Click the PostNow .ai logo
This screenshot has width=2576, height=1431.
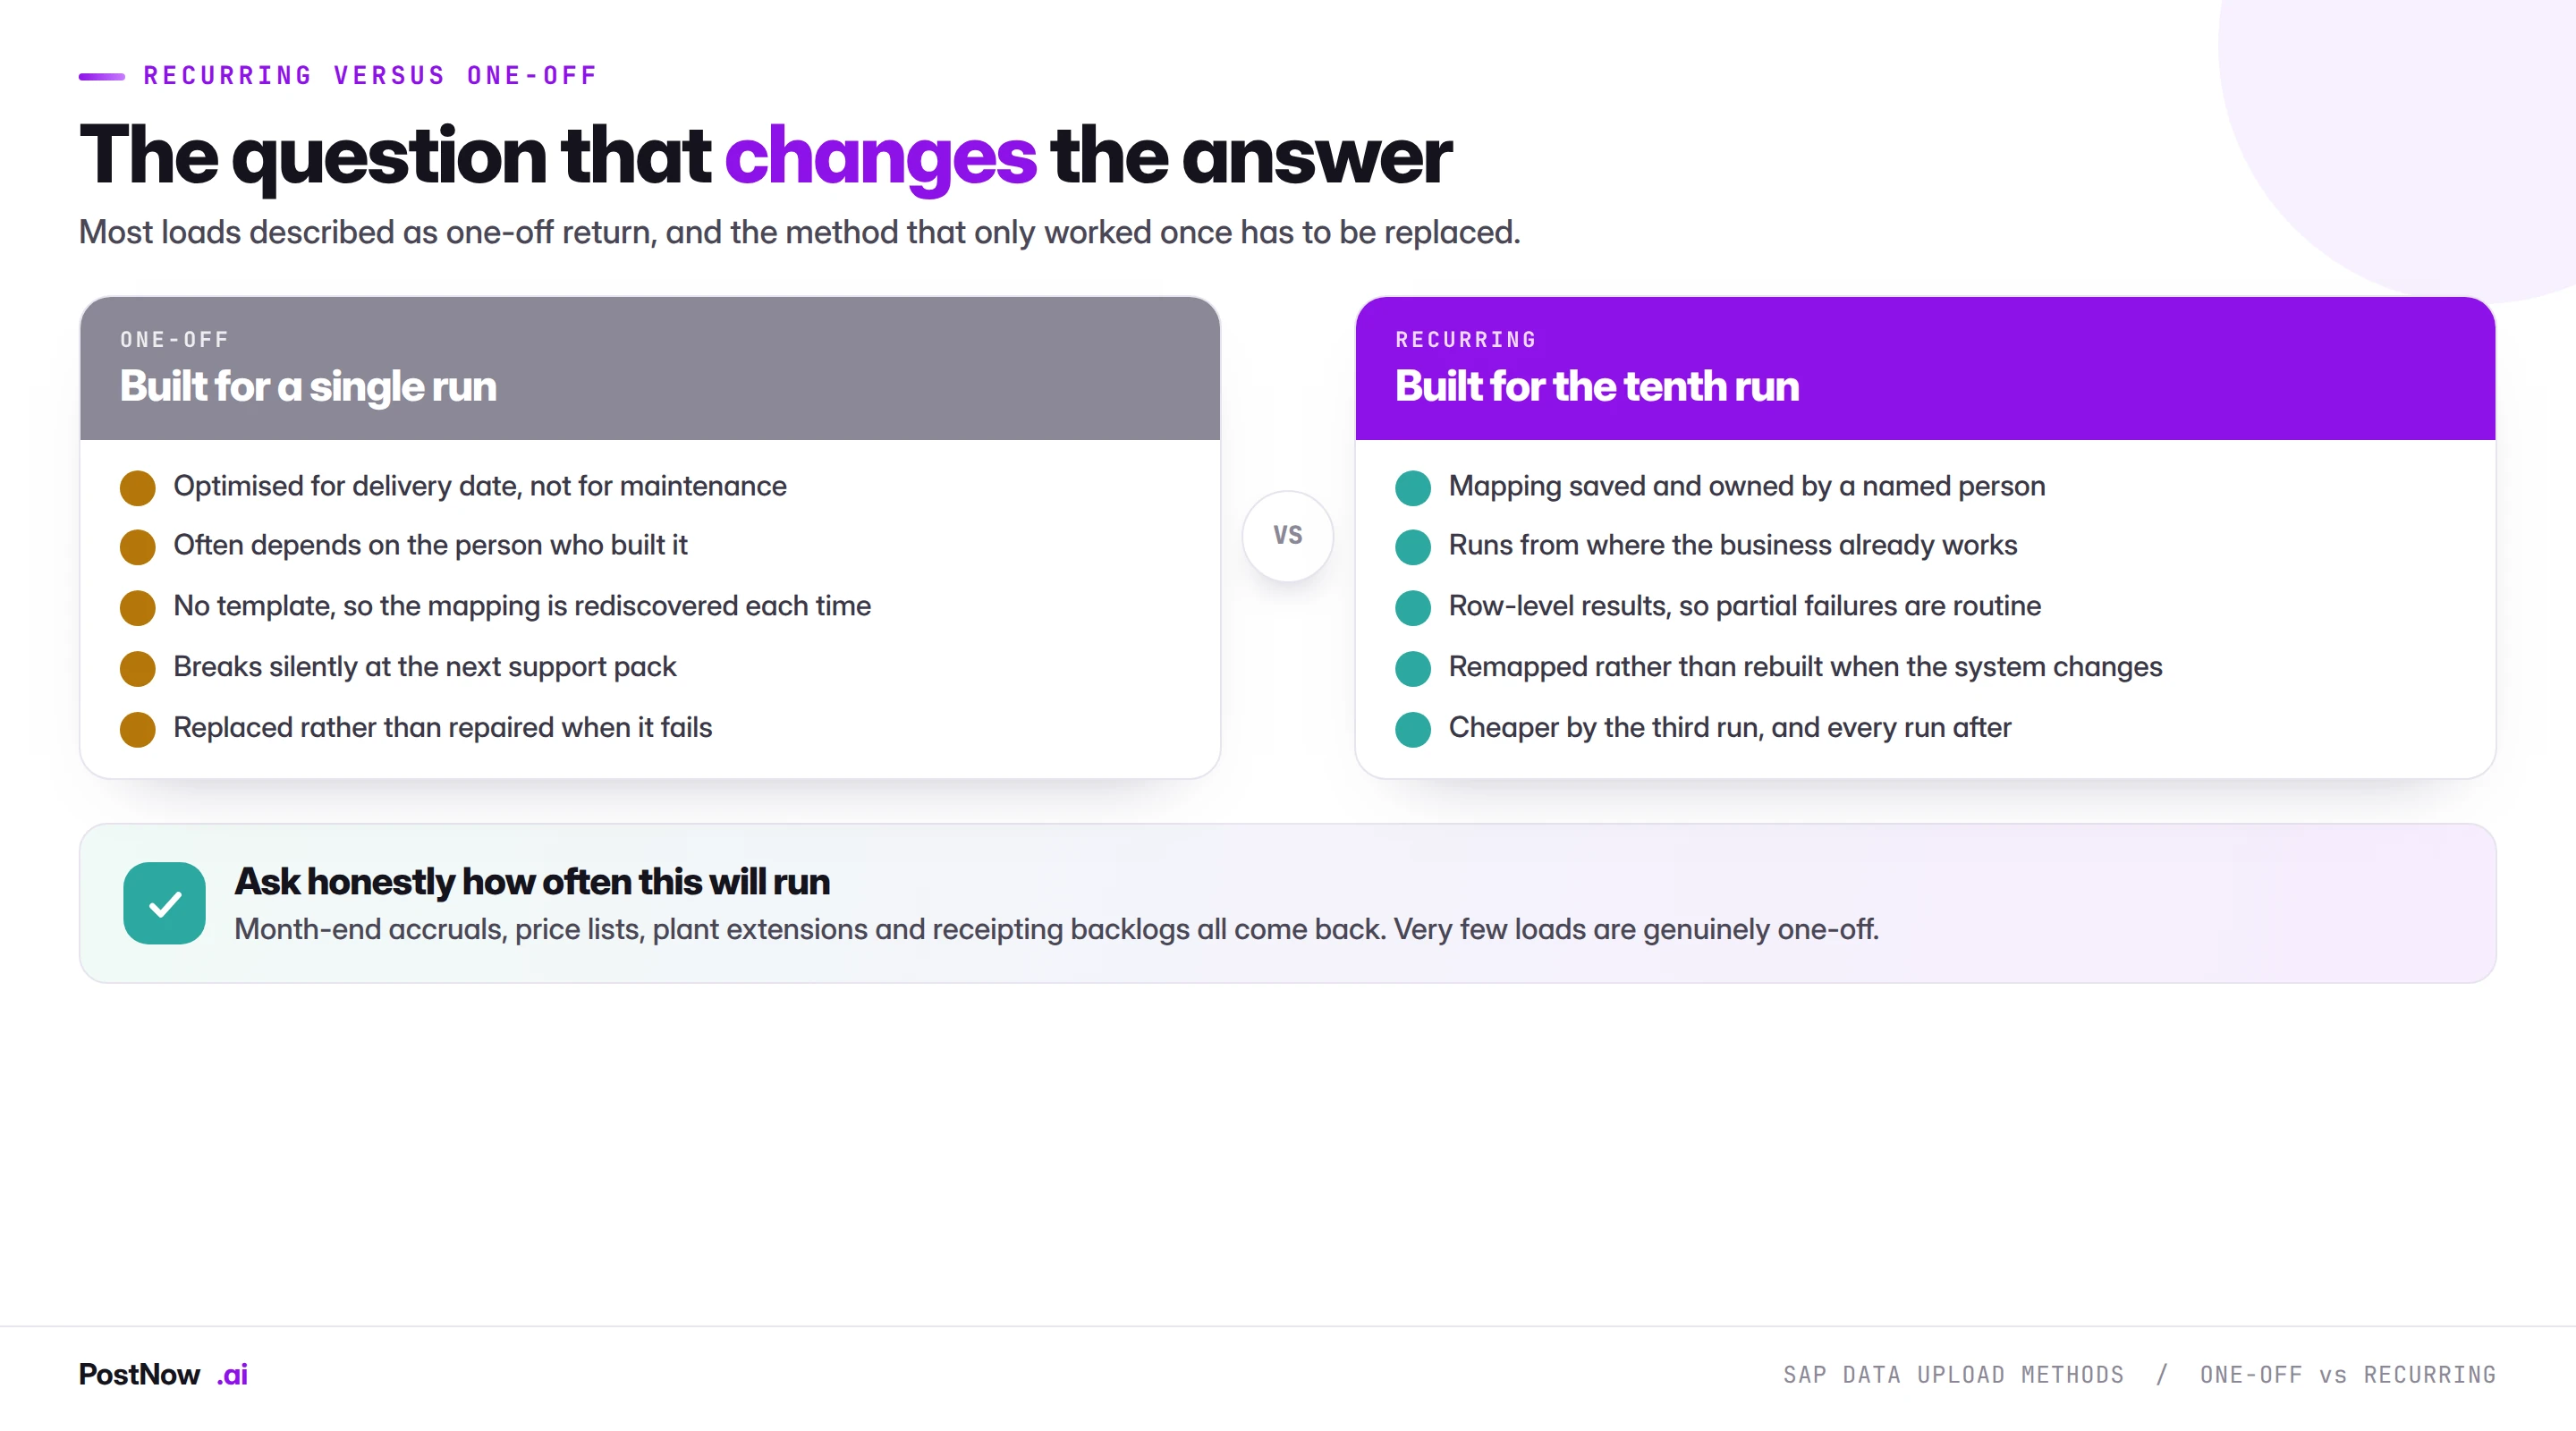163,1374
